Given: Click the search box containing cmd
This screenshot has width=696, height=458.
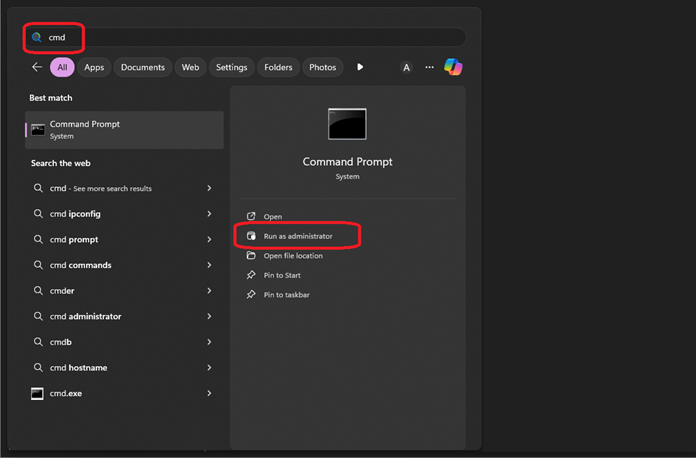Looking at the screenshot, I should 250,37.
